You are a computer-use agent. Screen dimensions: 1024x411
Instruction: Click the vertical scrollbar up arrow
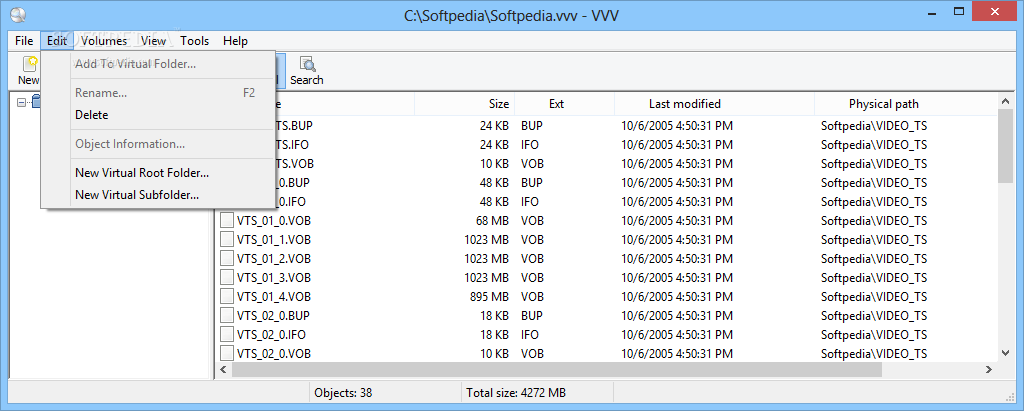coord(1006,102)
